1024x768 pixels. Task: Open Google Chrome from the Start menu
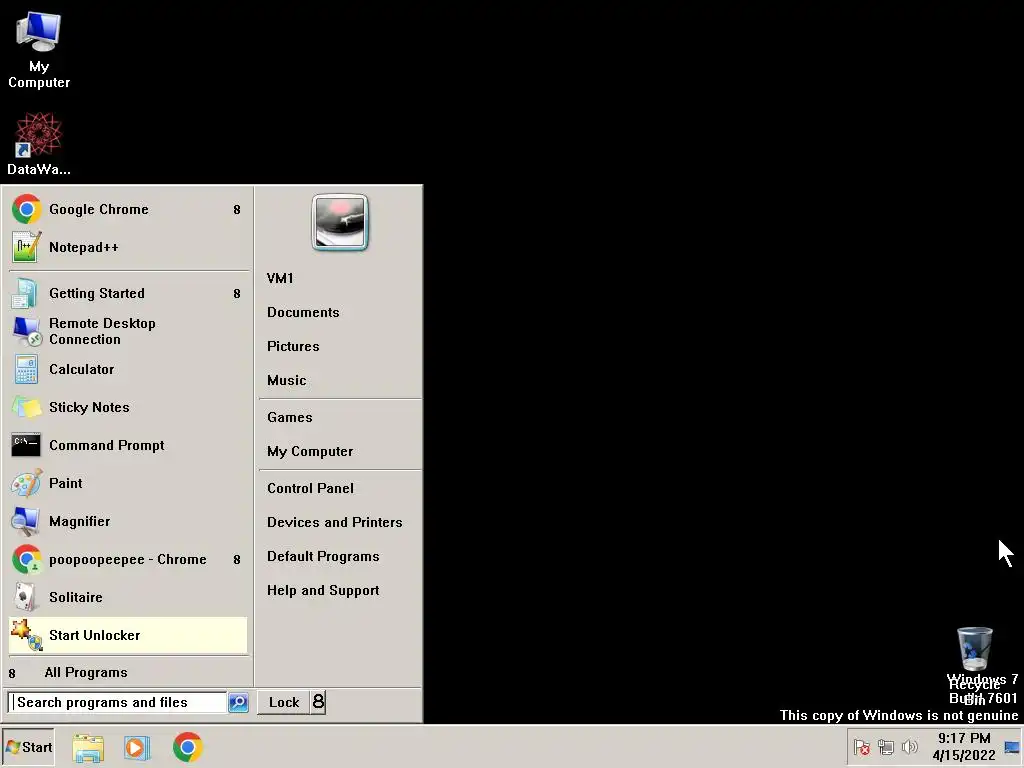tap(128, 210)
